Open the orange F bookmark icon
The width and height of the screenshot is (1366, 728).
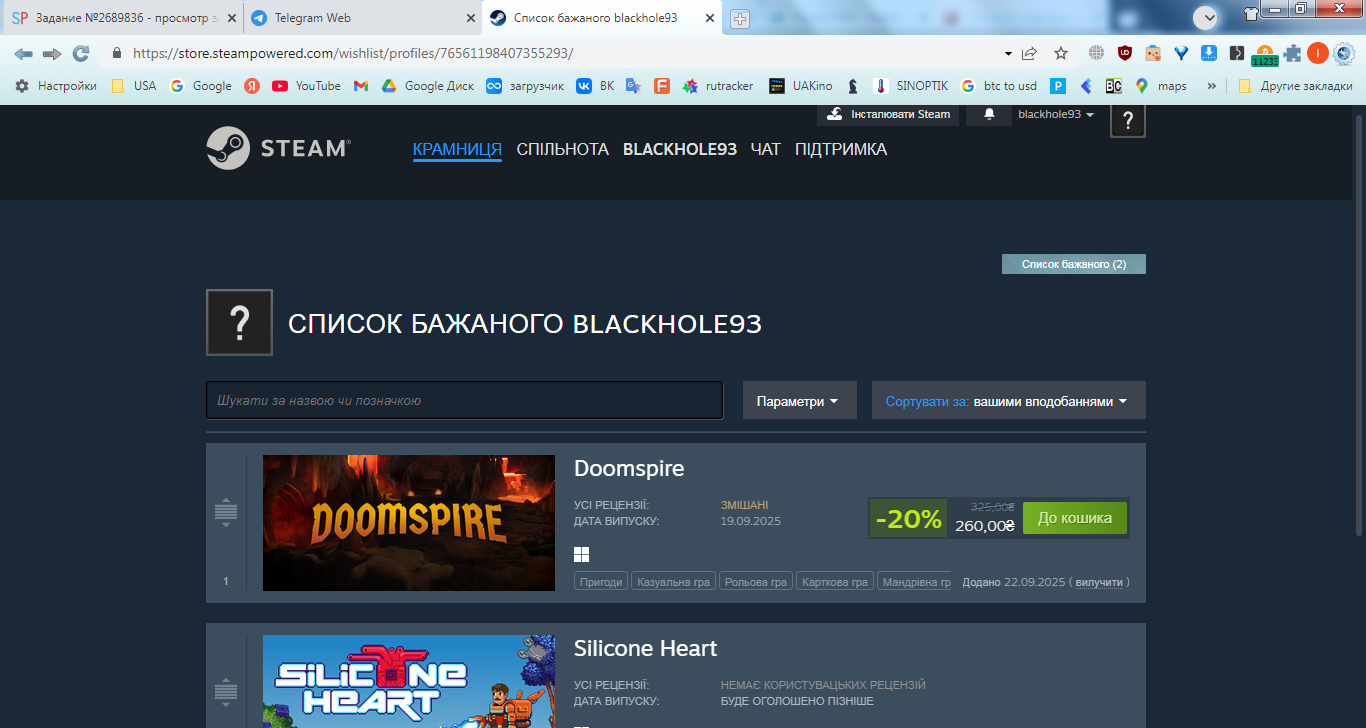click(x=661, y=86)
